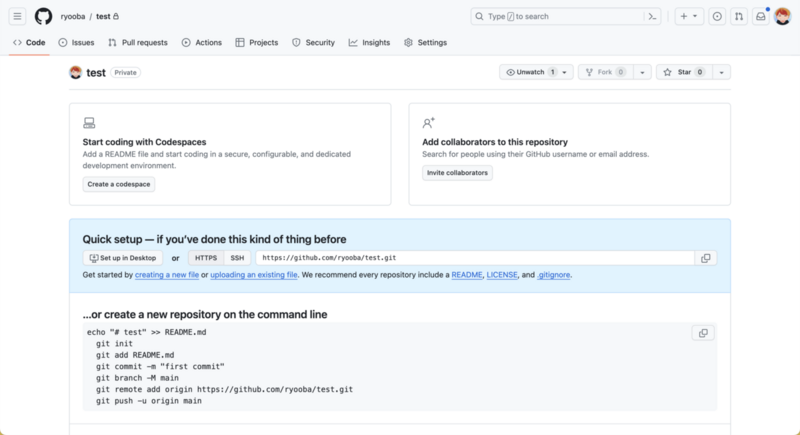The height and width of the screenshot is (435, 800).
Task: Open the .gitignore link
Action: [x=554, y=275]
